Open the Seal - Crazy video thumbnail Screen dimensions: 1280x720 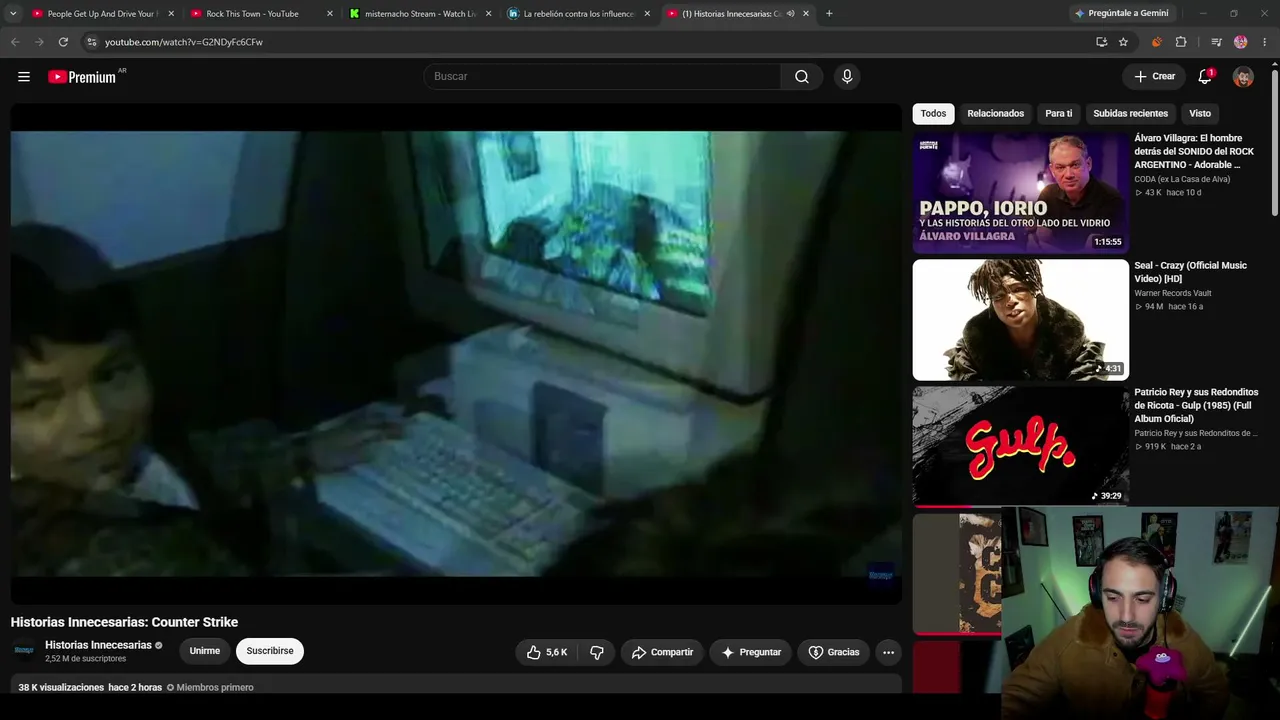[1021, 320]
